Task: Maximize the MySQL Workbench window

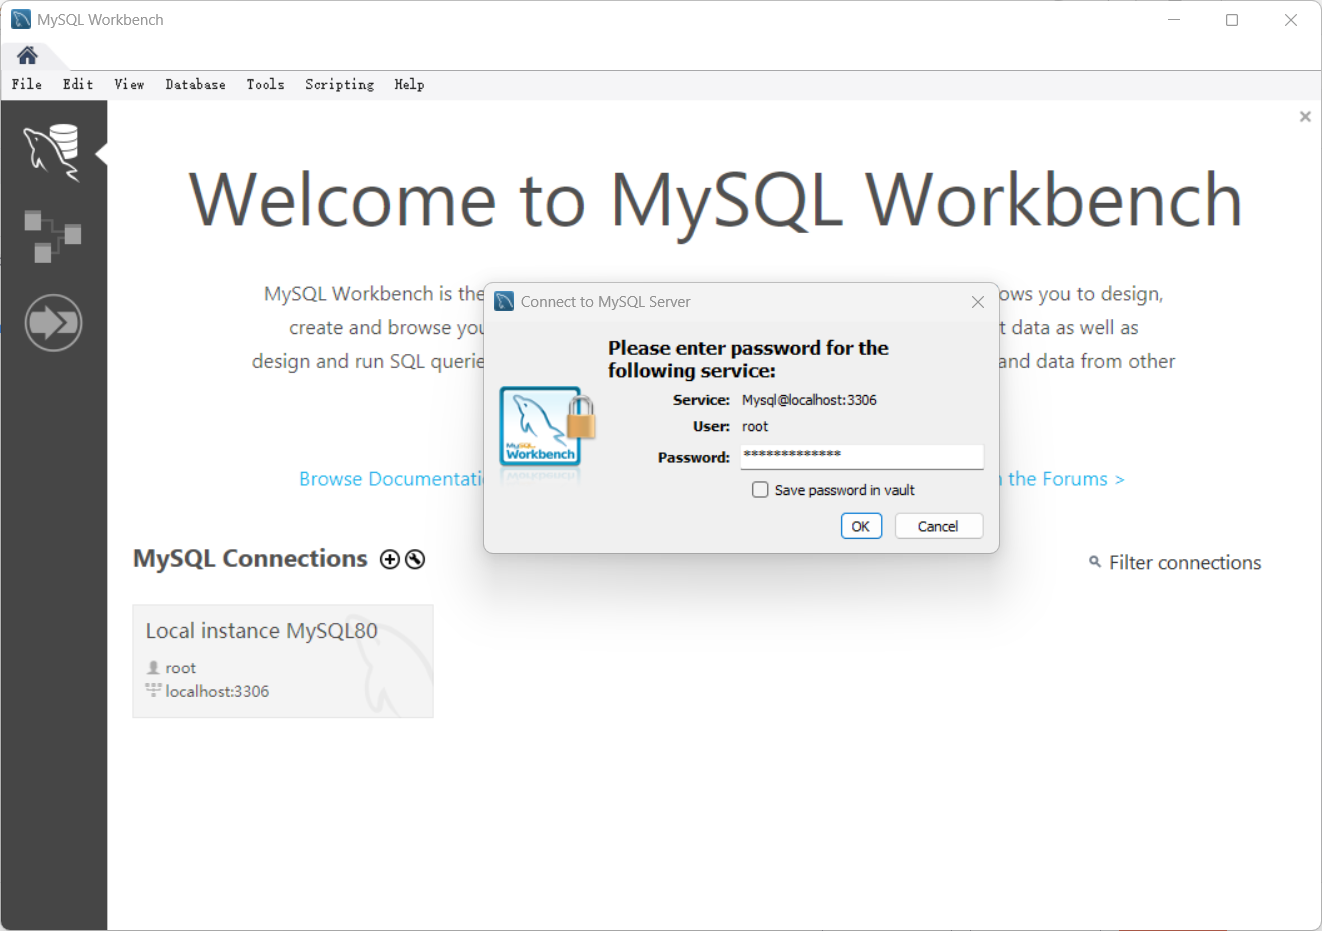Action: (x=1232, y=20)
